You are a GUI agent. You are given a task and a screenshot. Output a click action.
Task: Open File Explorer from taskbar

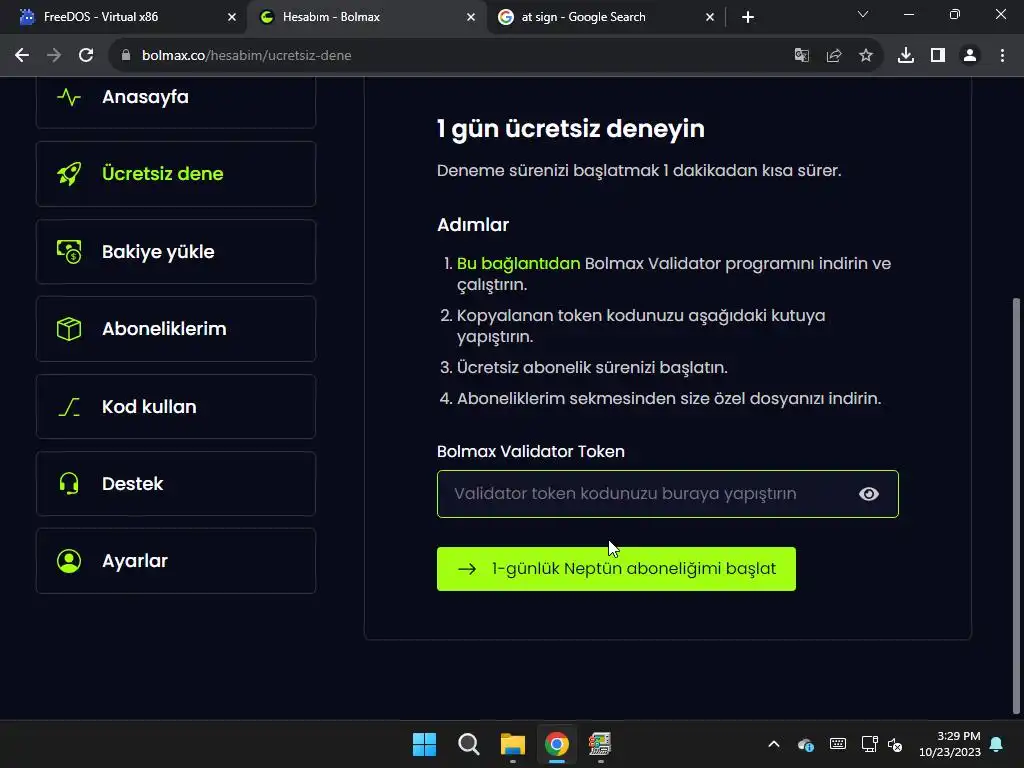tap(513, 744)
